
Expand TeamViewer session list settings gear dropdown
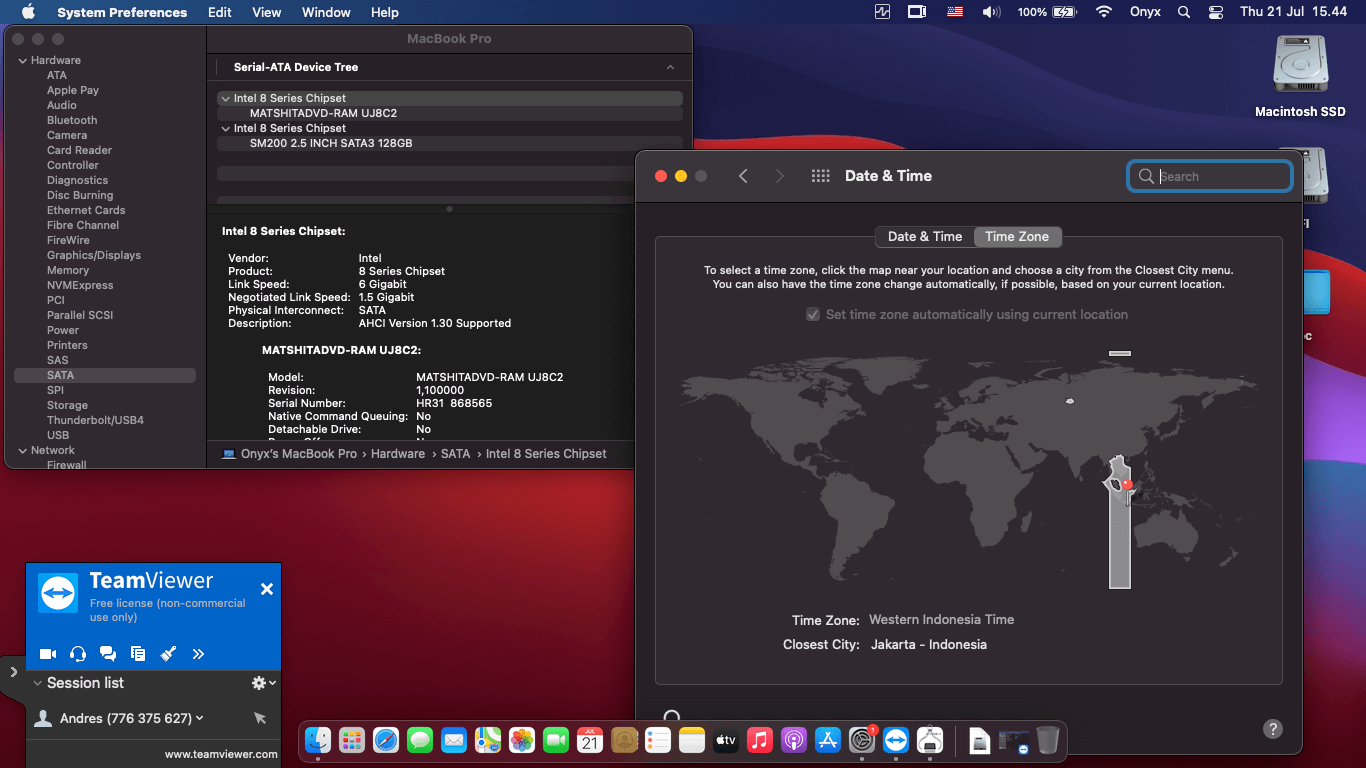pos(263,683)
